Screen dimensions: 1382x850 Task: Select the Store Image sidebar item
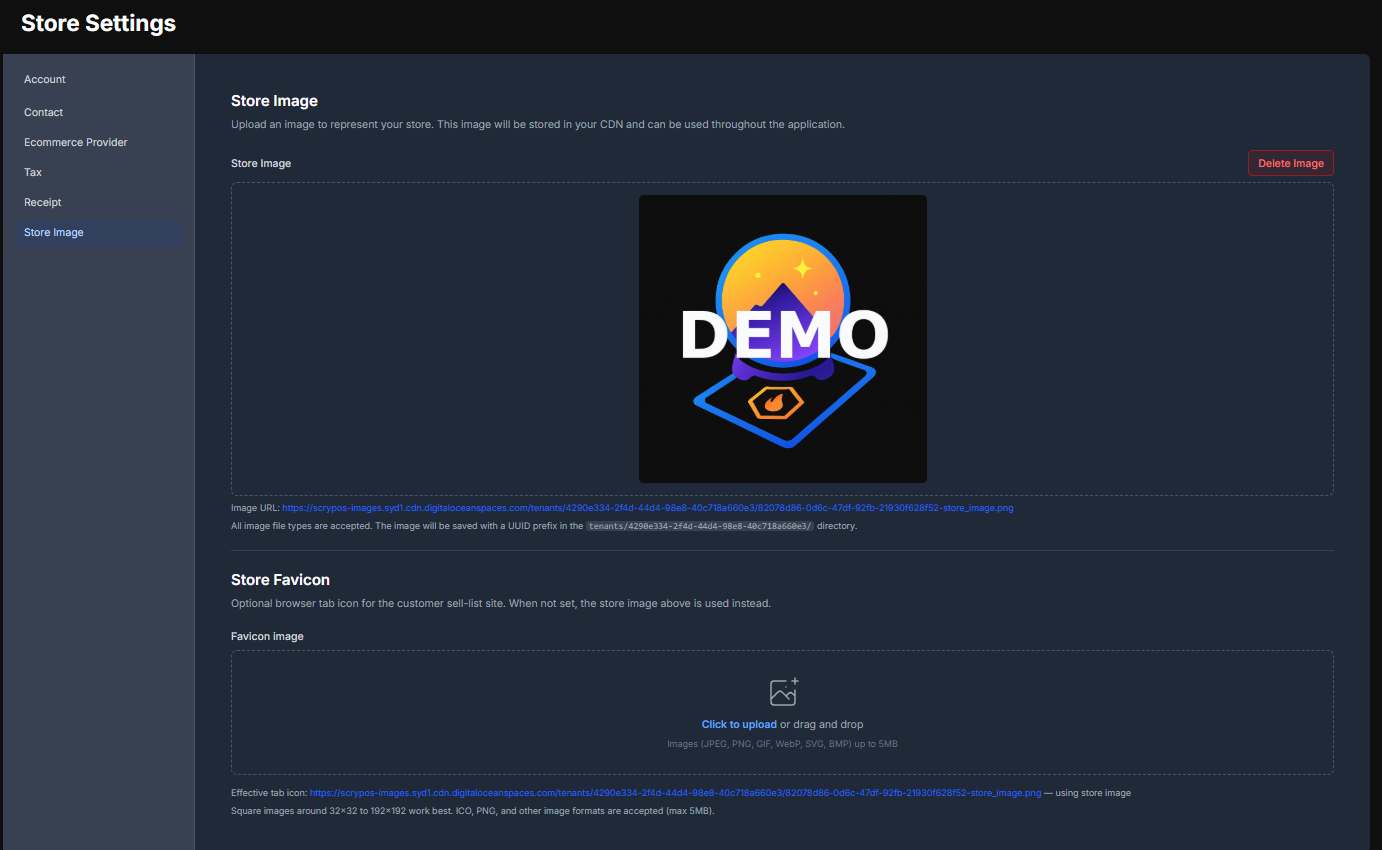point(98,232)
